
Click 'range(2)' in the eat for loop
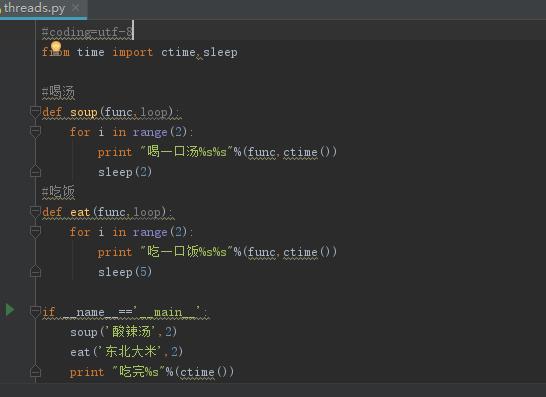click(x=160, y=232)
